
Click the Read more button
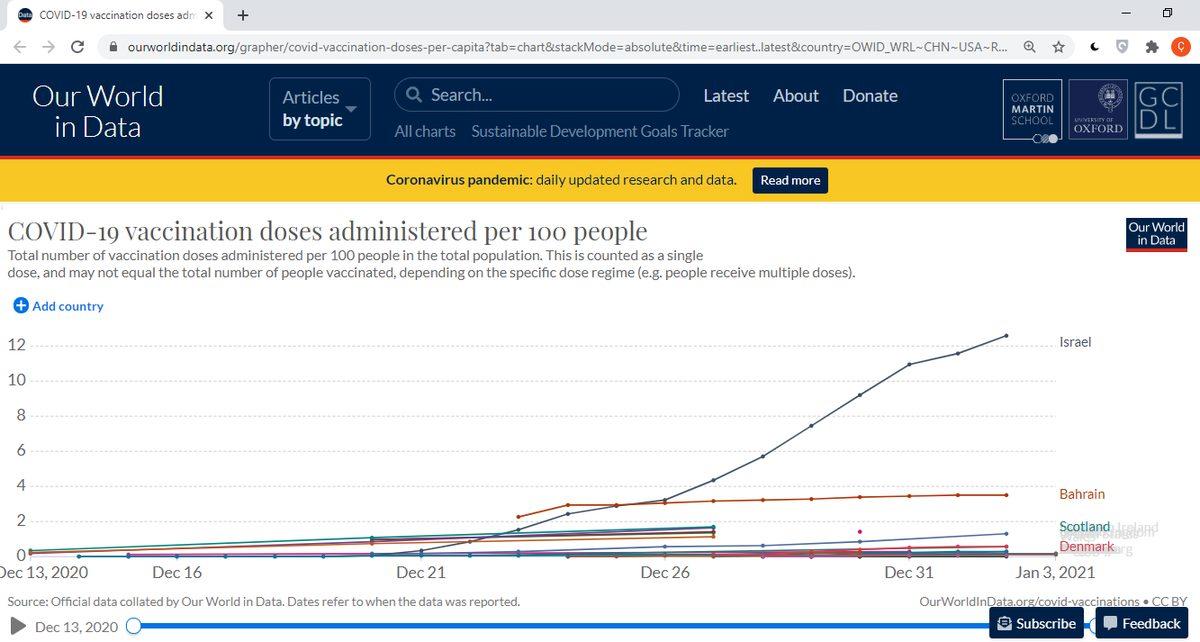(790, 180)
